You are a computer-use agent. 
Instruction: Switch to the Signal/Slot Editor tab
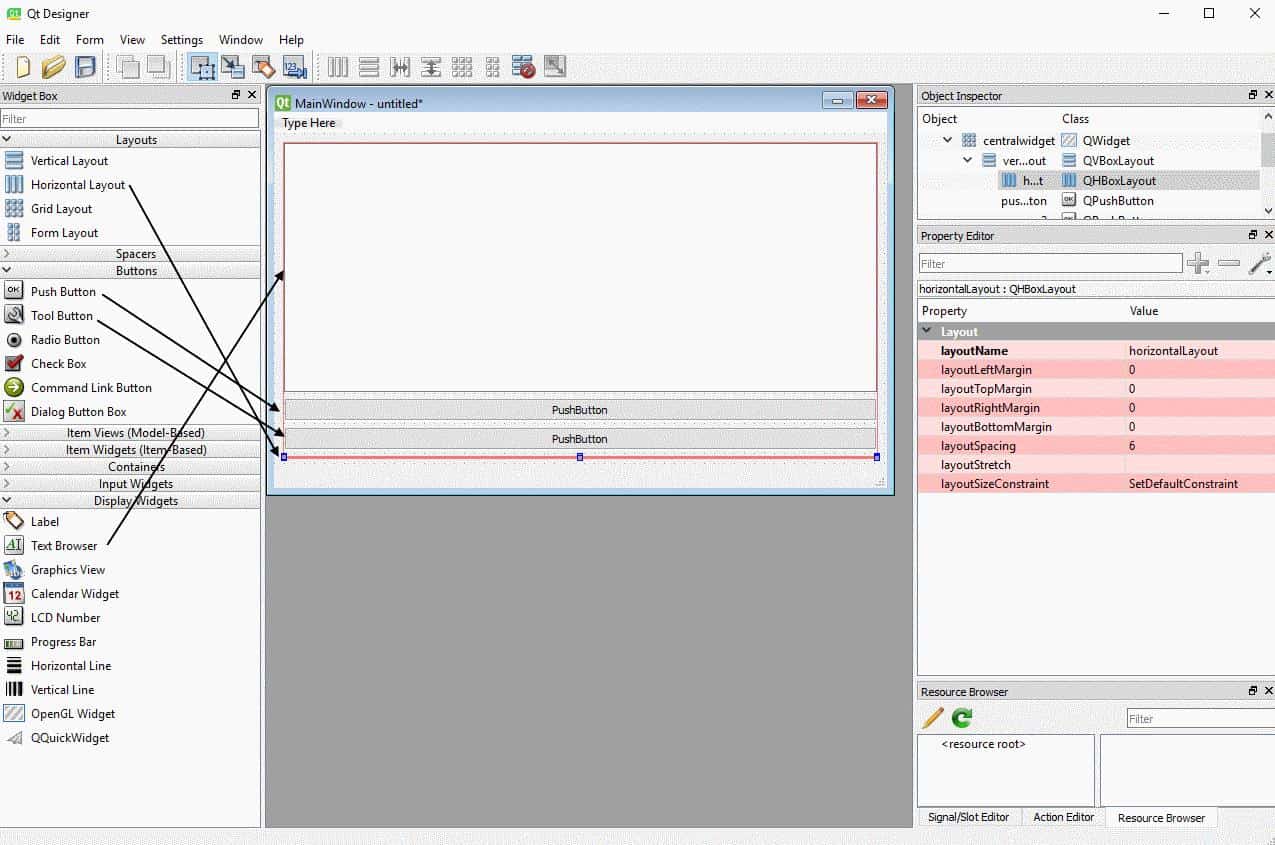(968, 817)
